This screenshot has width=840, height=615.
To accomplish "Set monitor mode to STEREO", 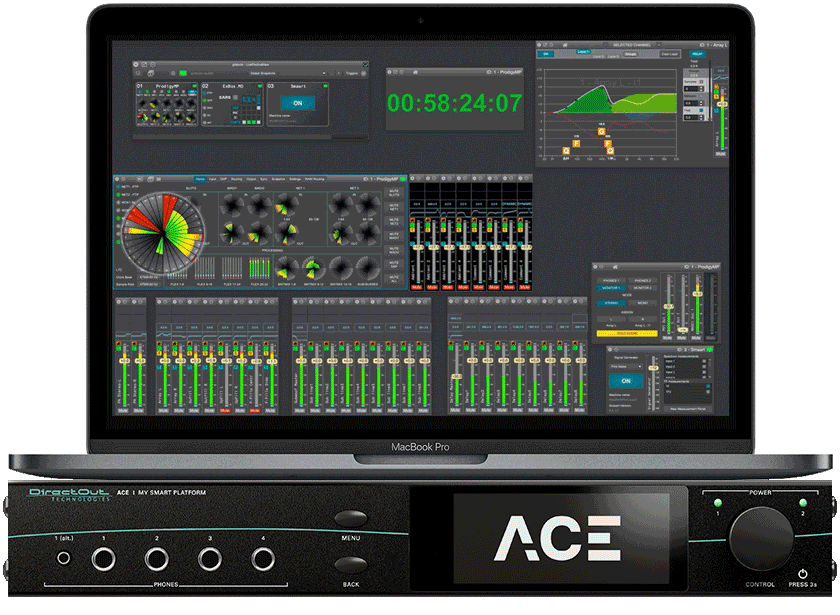I will click(611, 303).
